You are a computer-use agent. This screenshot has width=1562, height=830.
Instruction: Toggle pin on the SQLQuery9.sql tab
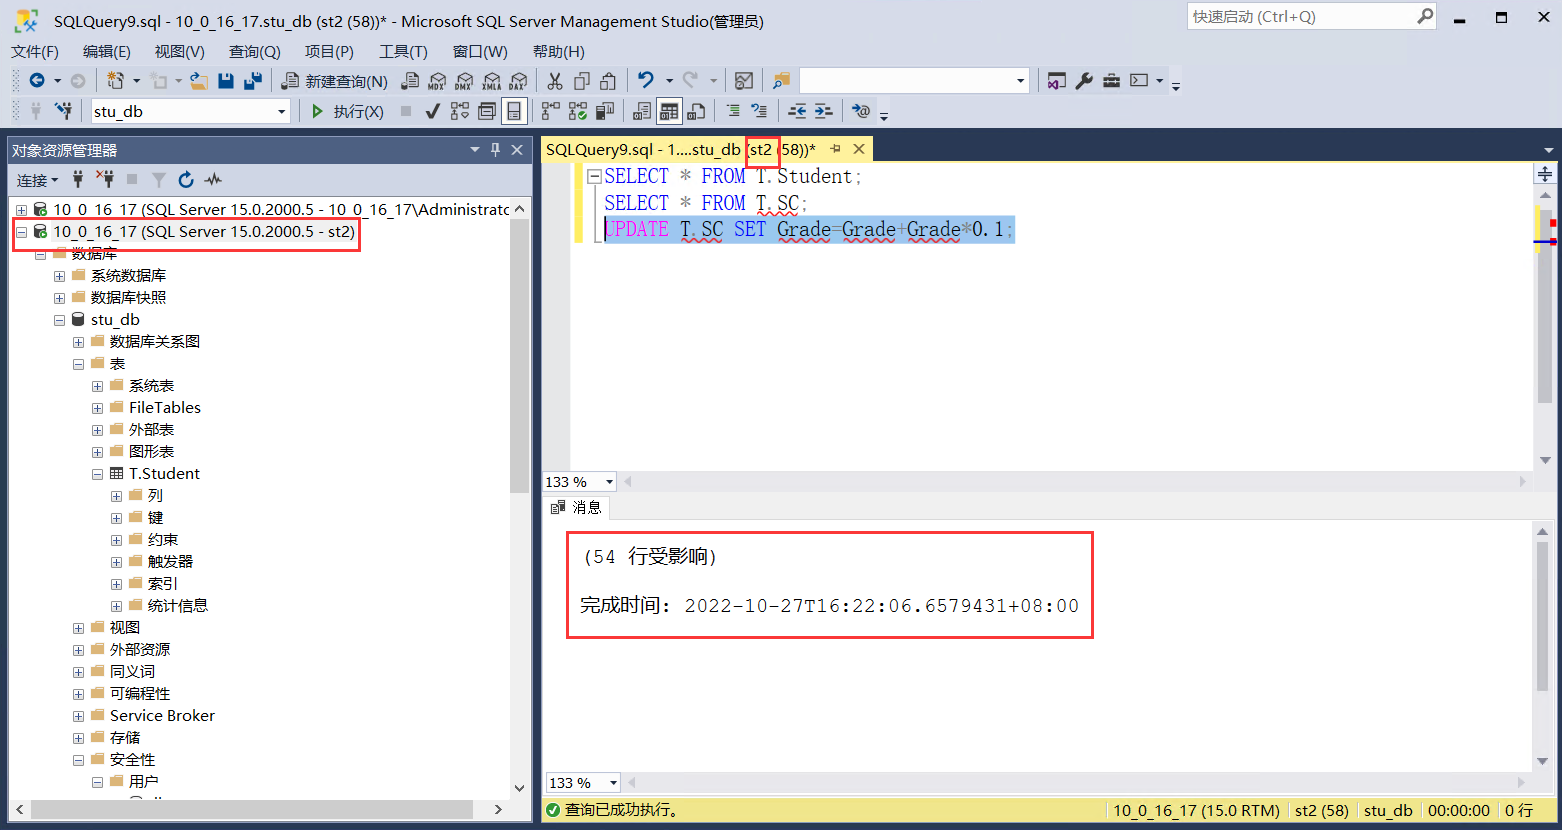[x=836, y=149]
